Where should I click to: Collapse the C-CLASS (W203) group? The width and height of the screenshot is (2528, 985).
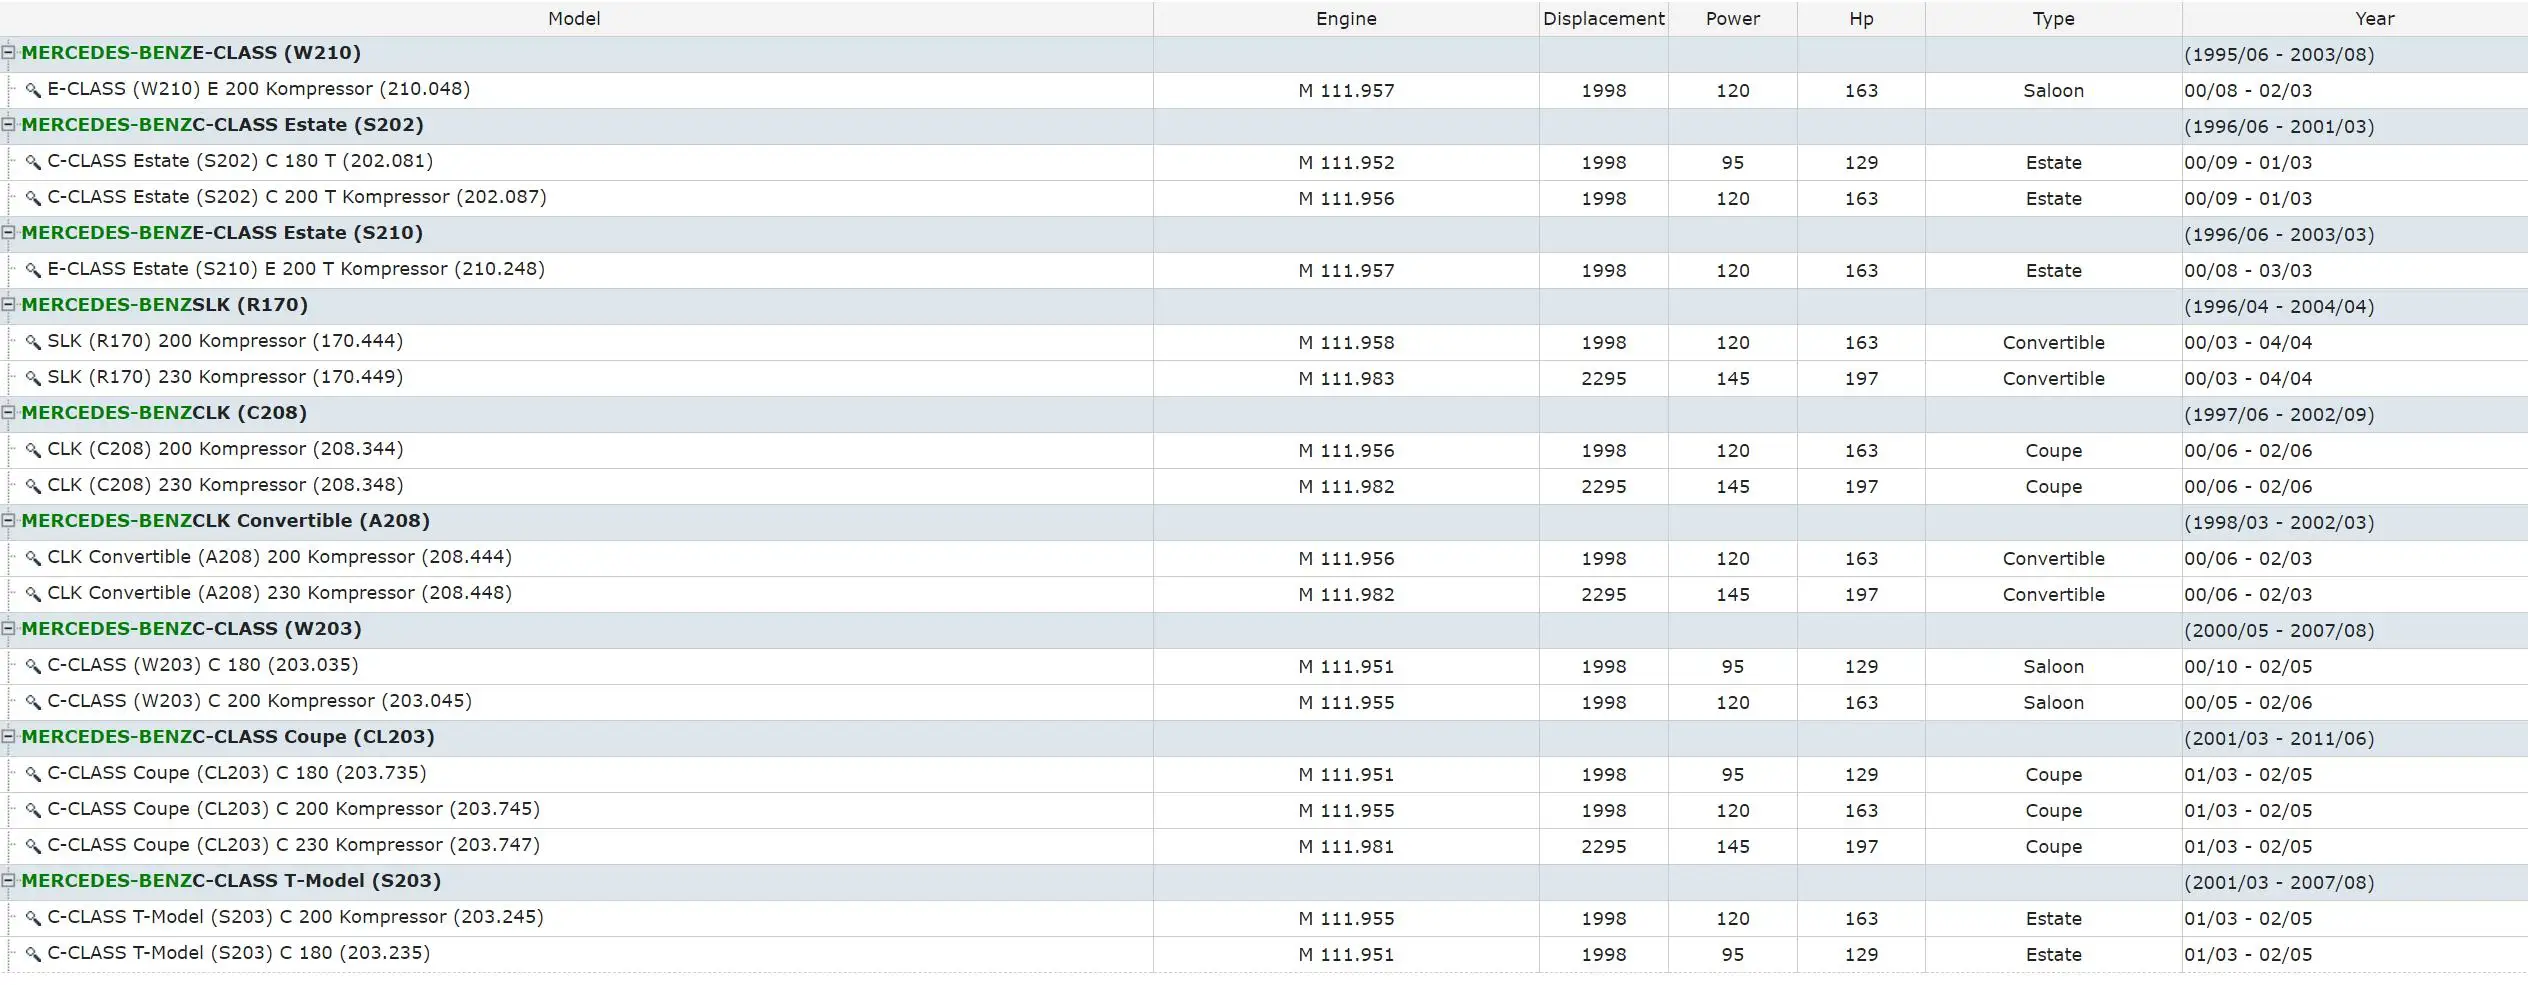pyautogui.click(x=8, y=629)
